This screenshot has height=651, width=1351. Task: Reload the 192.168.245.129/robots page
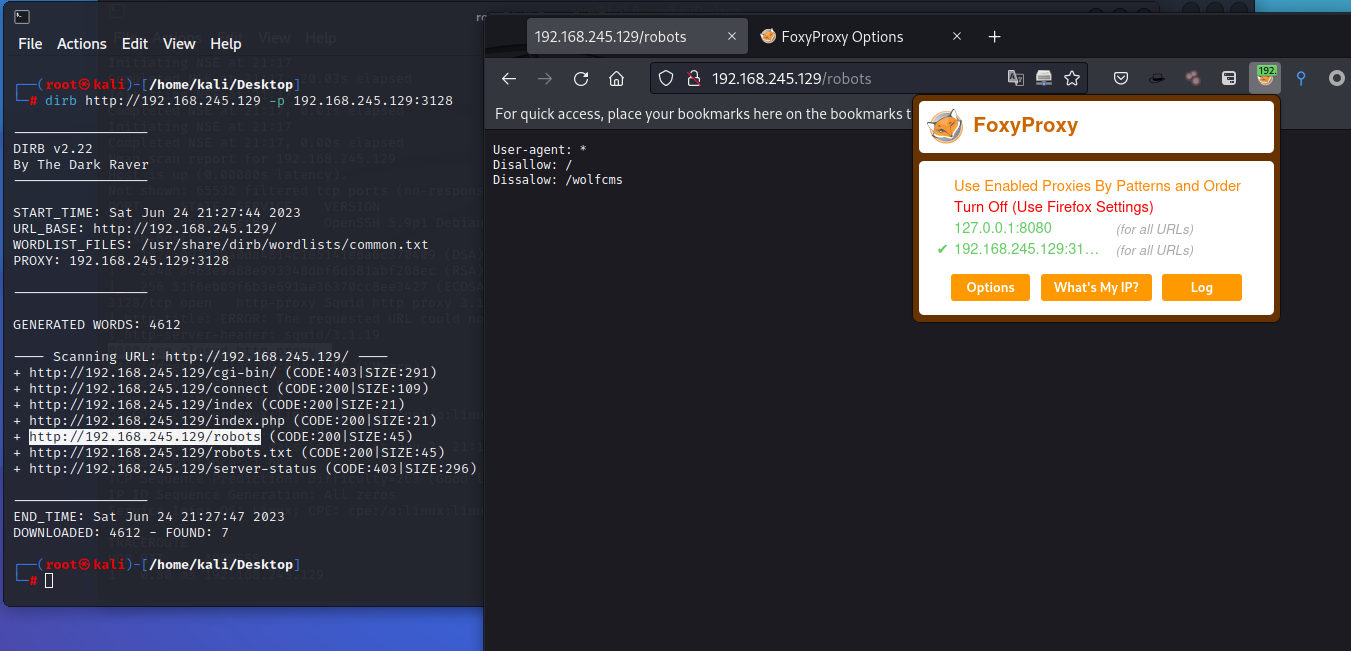click(x=581, y=78)
